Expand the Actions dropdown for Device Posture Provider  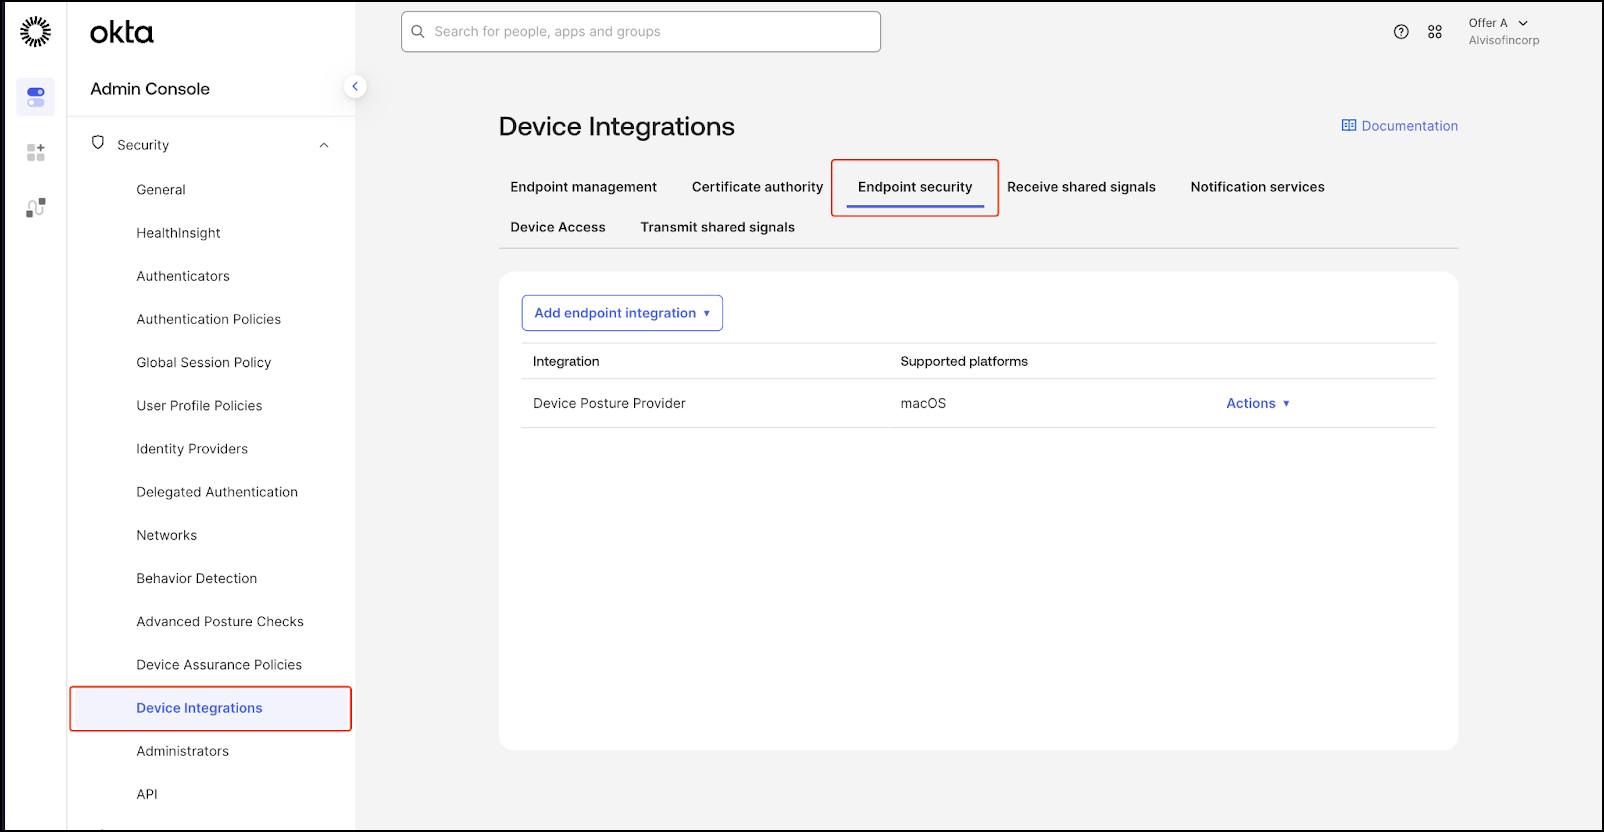pyautogui.click(x=1258, y=404)
